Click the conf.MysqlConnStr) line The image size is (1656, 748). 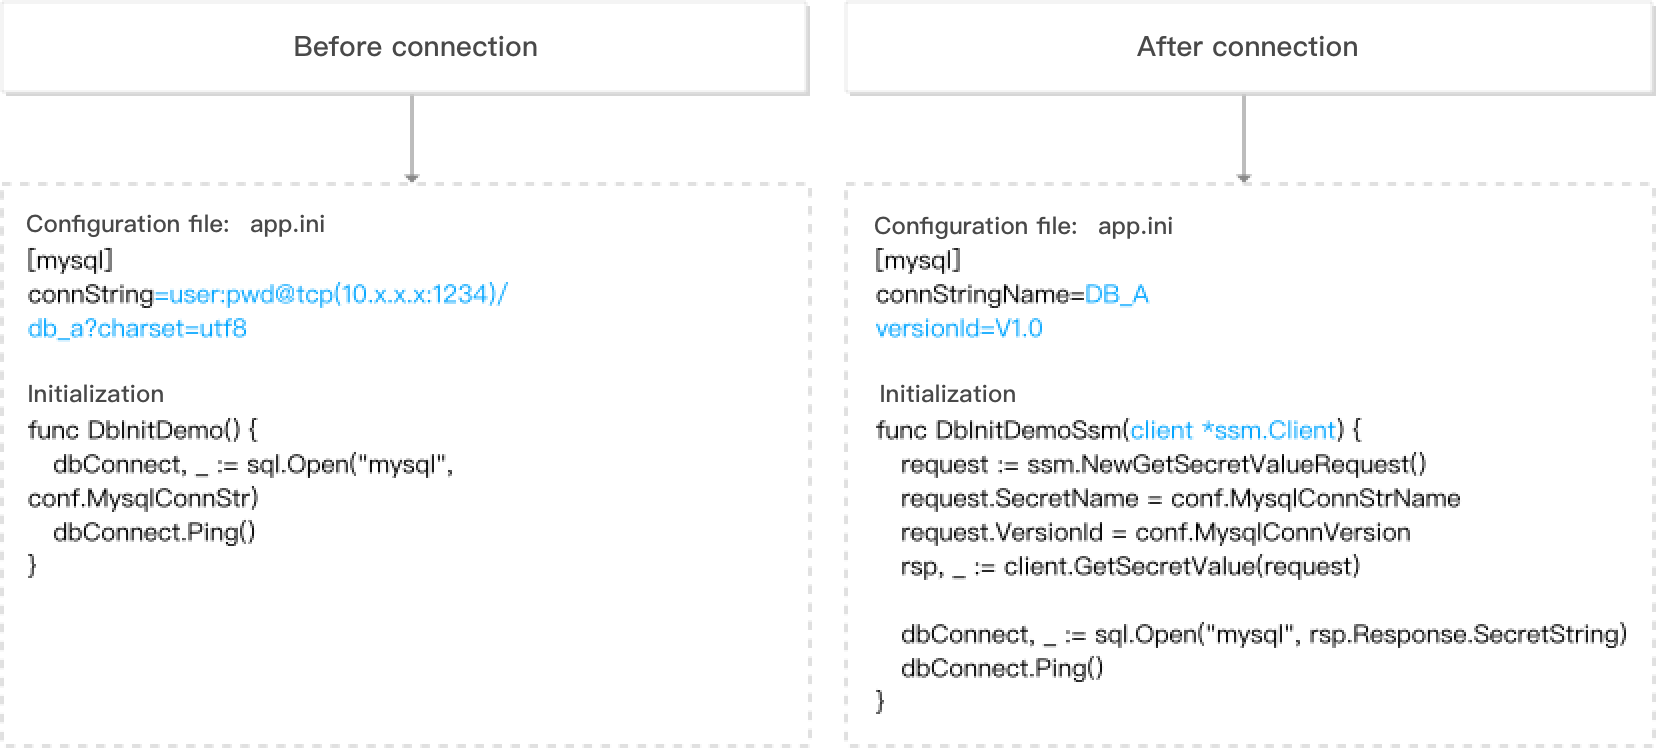pos(143,499)
